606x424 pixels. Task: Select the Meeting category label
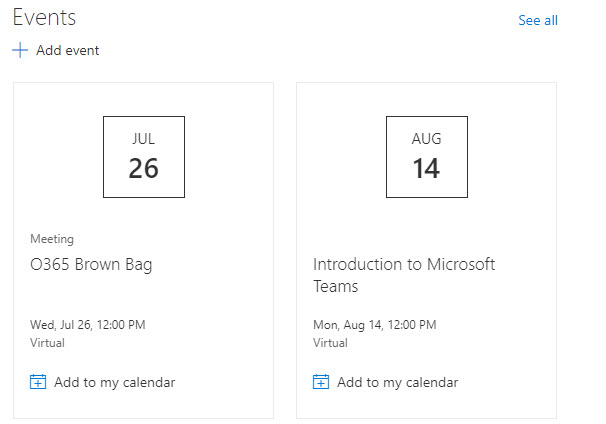click(52, 239)
